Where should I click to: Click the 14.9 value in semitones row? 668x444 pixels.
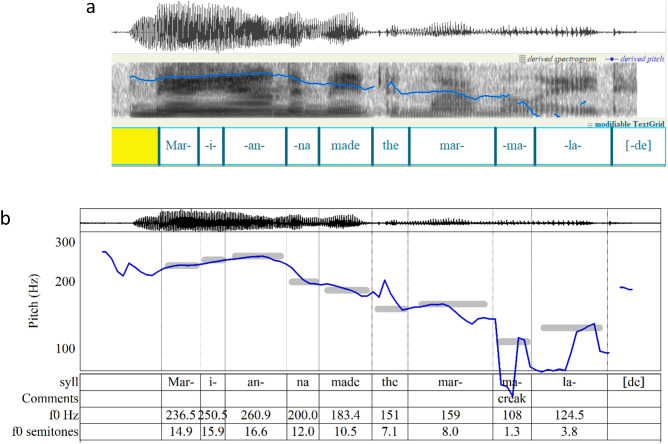181,432
